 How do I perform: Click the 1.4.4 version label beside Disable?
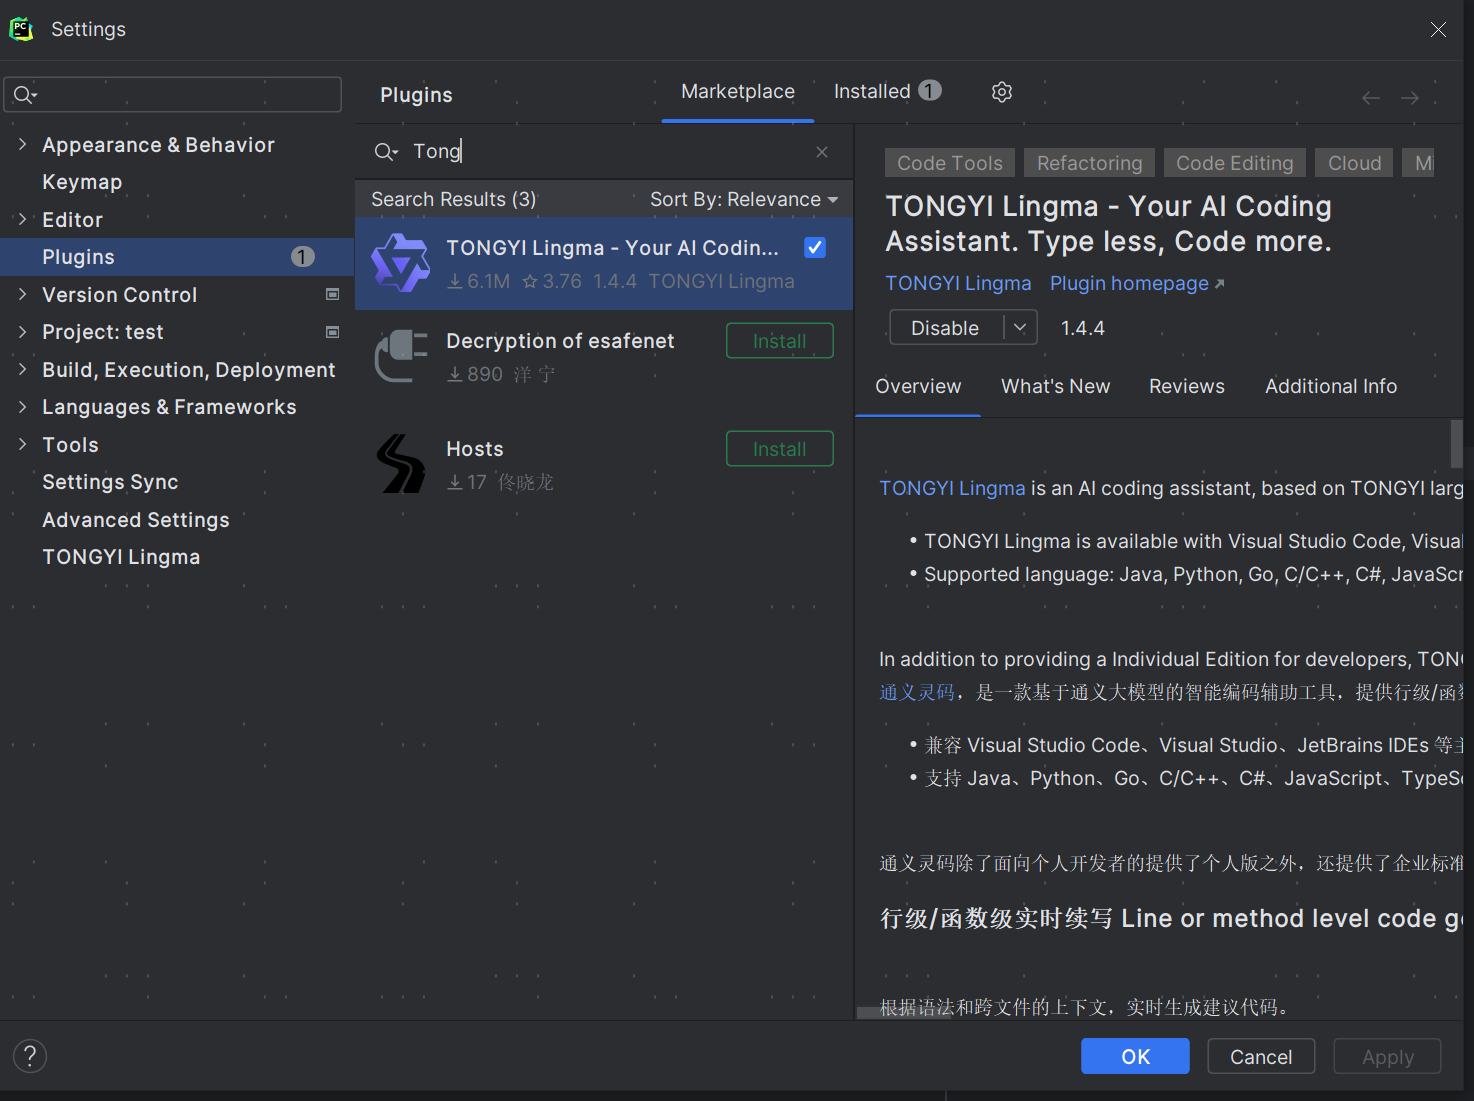tap(1083, 328)
